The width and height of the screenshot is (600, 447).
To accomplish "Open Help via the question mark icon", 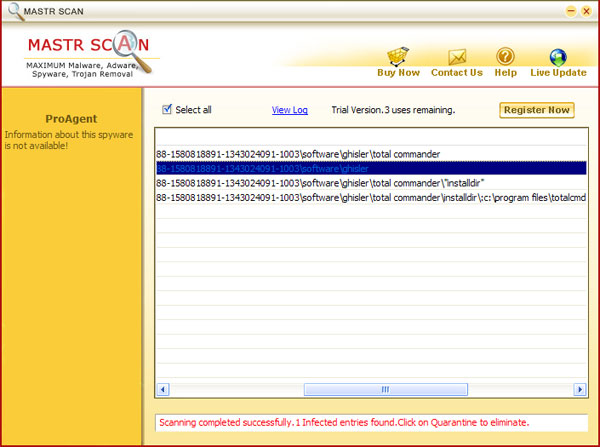I will 505,56.
